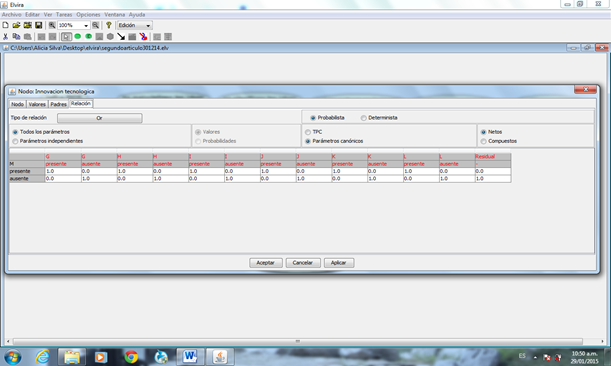
Task: Open a file with the folder icon
Action: pos(16,25)
